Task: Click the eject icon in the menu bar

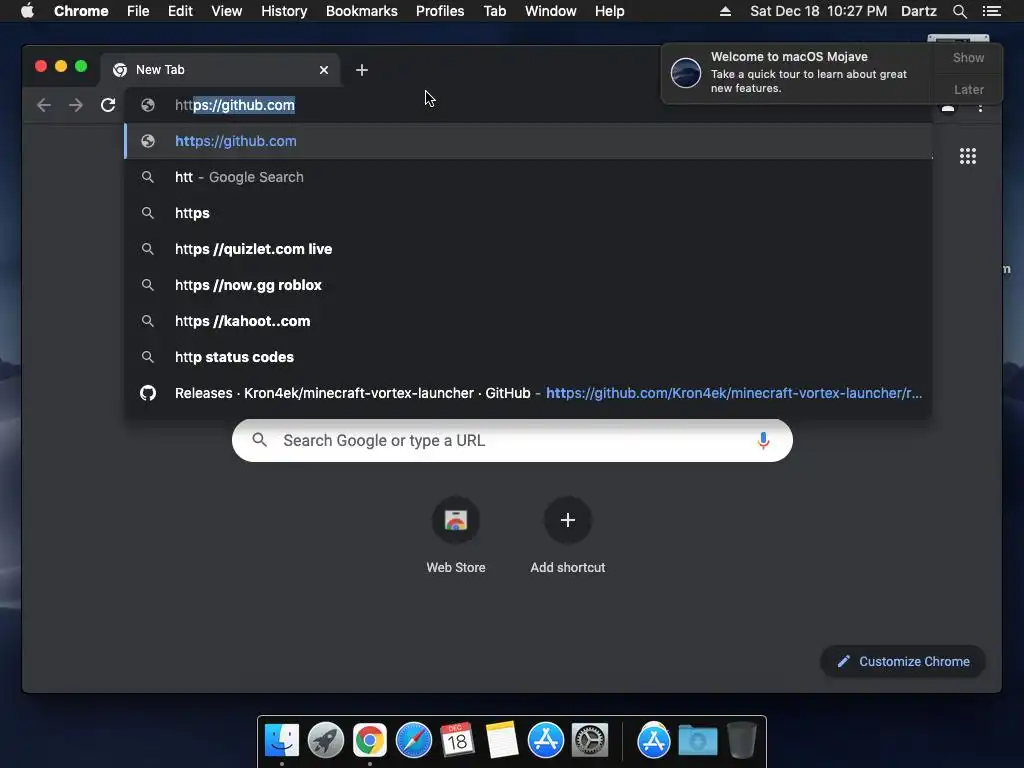Action: coord(725,11)
